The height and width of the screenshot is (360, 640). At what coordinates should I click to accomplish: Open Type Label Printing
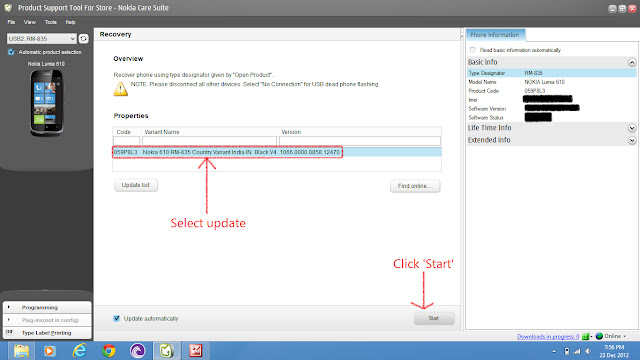(47, 333)
